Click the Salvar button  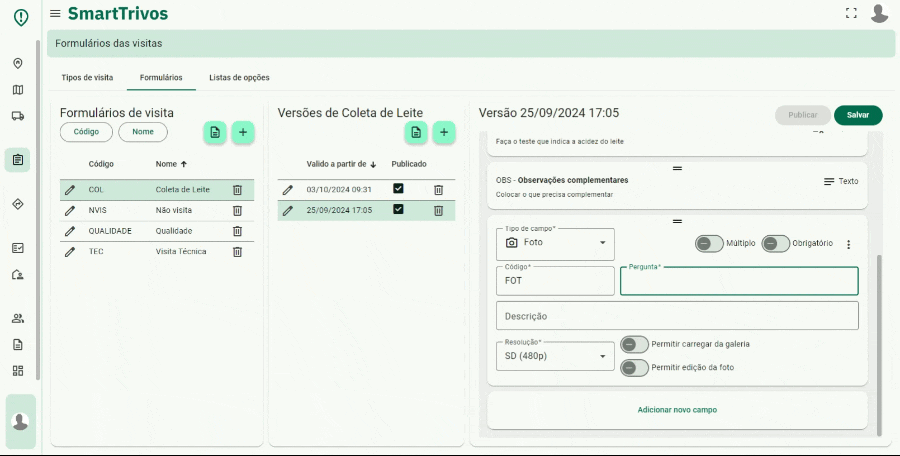(858, 115)
